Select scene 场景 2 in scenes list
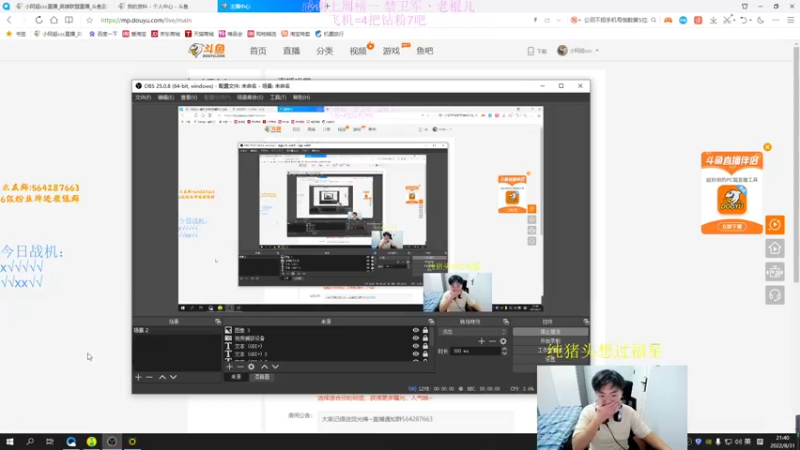Image resolution: width=800 pixels, height=450 pixels. (177, 330)
